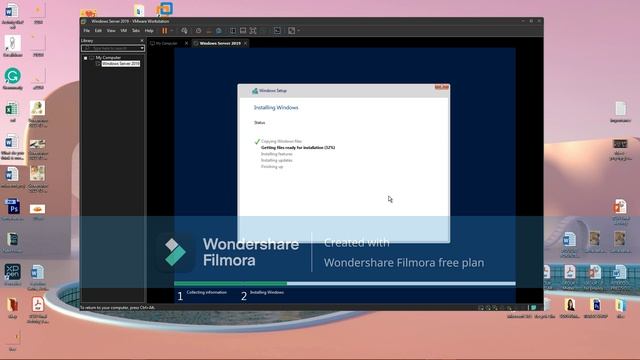Open the View menu
Screen dimensions: 640x360
click(x=111, y=31)
